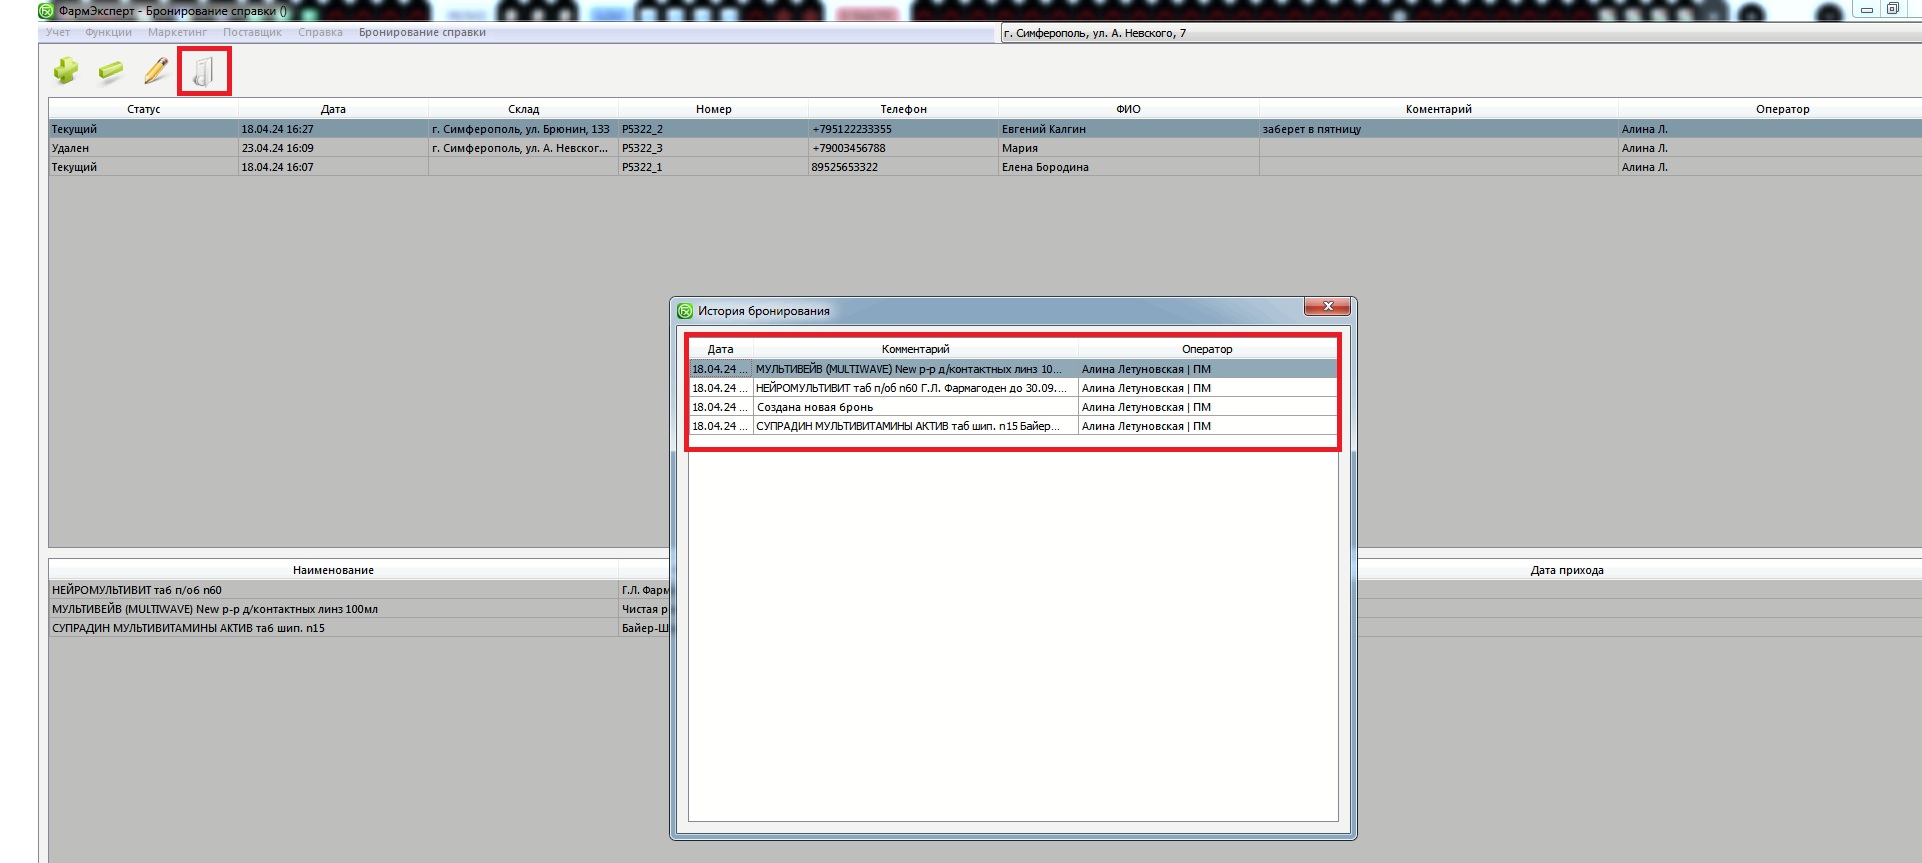
Task: Click the ФармЭксперт app icon in title bar
Action: coord(46,11)
